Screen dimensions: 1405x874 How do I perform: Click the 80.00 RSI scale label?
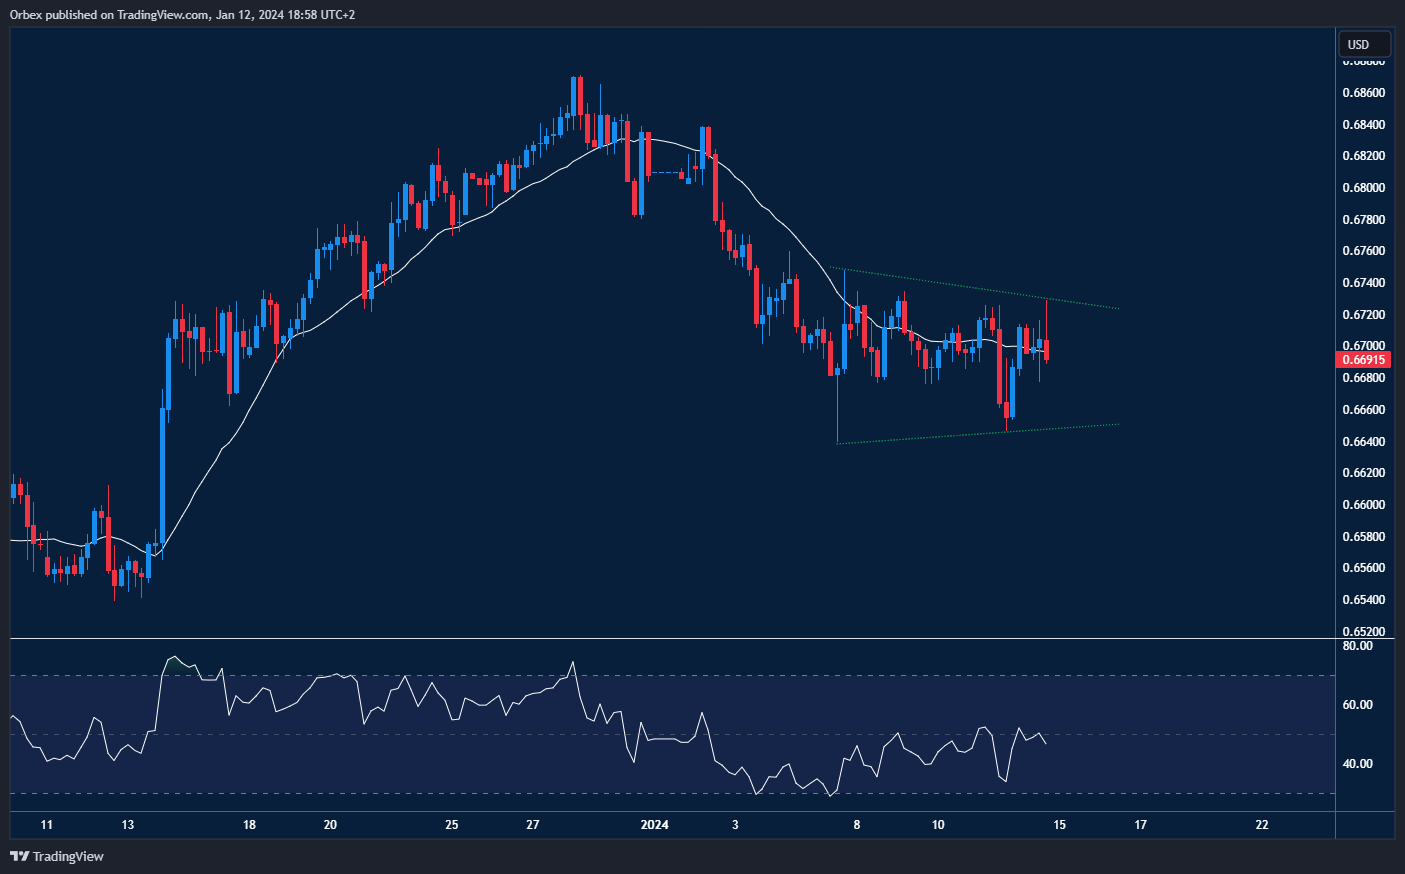click(1357, 646)
